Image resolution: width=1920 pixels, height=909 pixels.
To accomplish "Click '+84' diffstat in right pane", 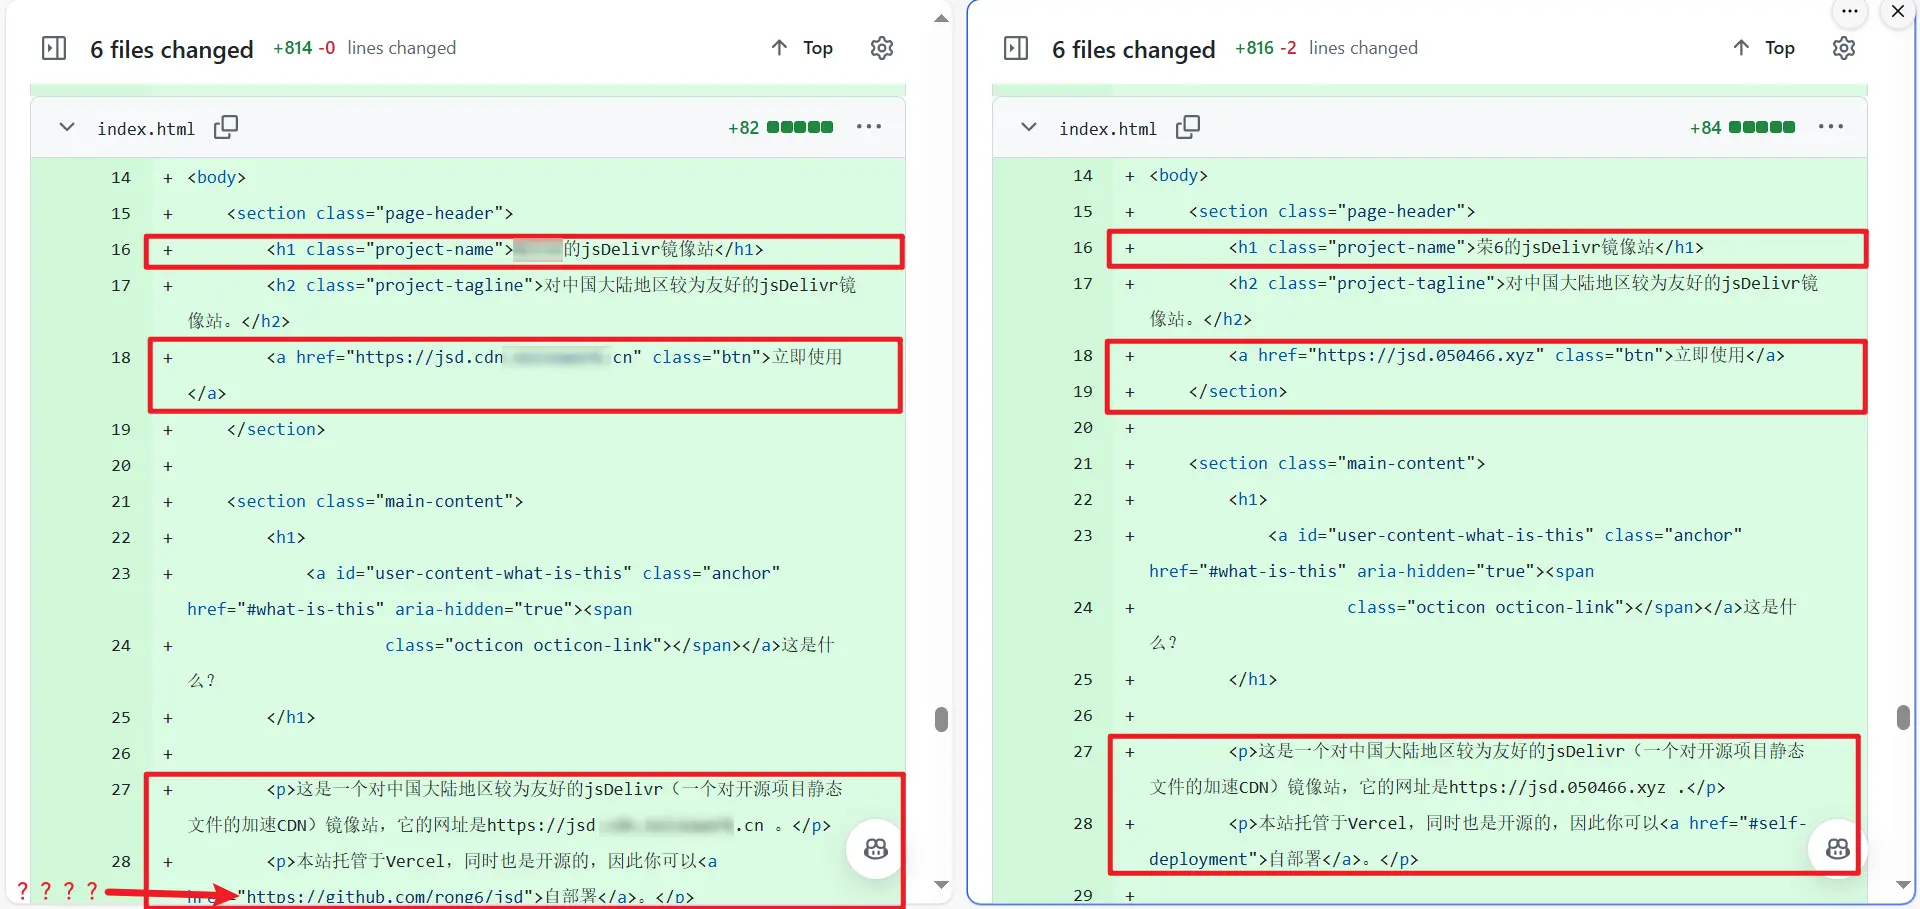I will tap(1706, 128).
